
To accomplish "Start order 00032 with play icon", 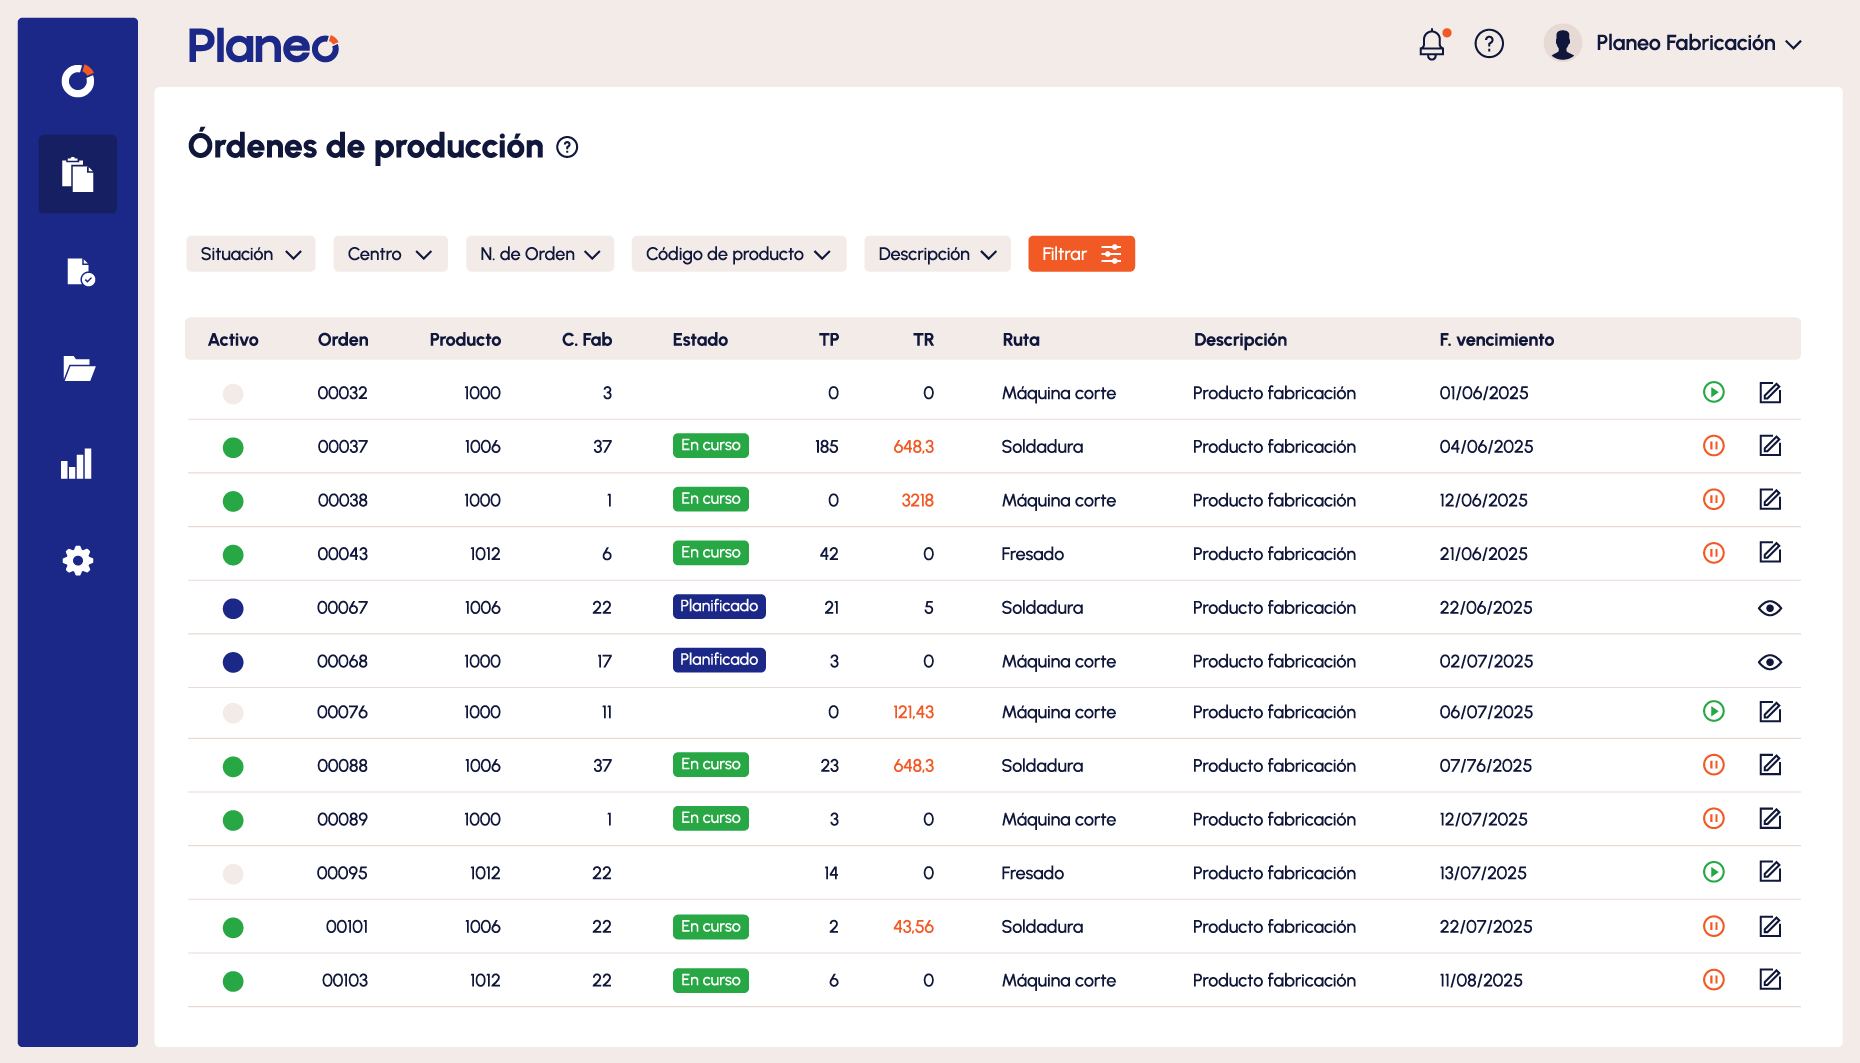I will pos(1713,393).
